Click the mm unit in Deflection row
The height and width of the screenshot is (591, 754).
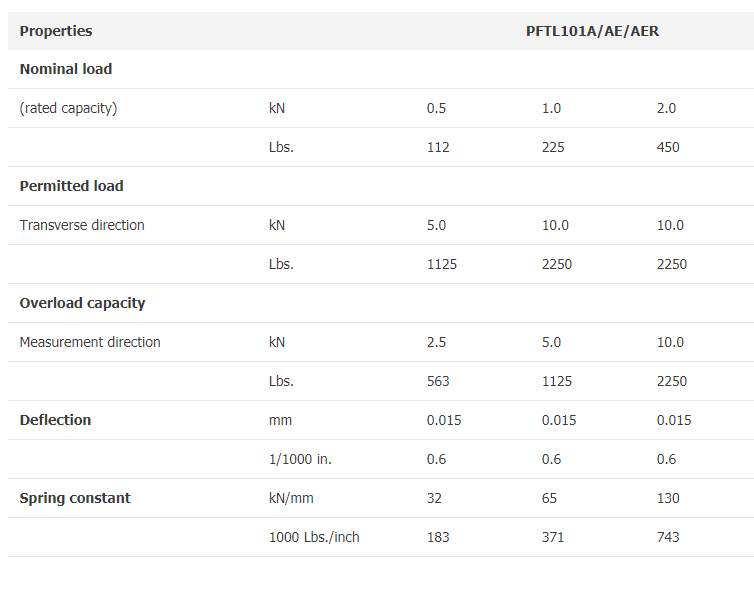pos(280,420)
